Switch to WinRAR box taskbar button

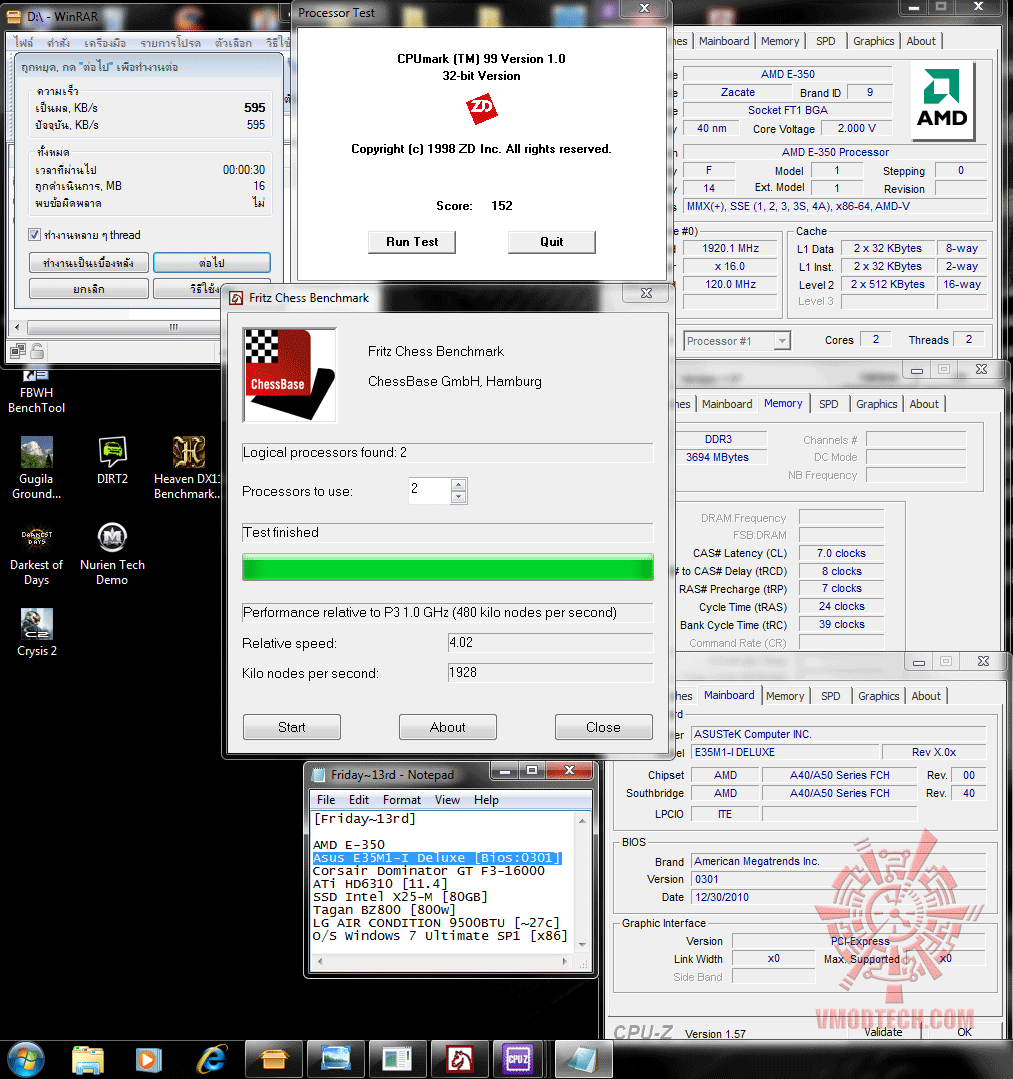273,1060
